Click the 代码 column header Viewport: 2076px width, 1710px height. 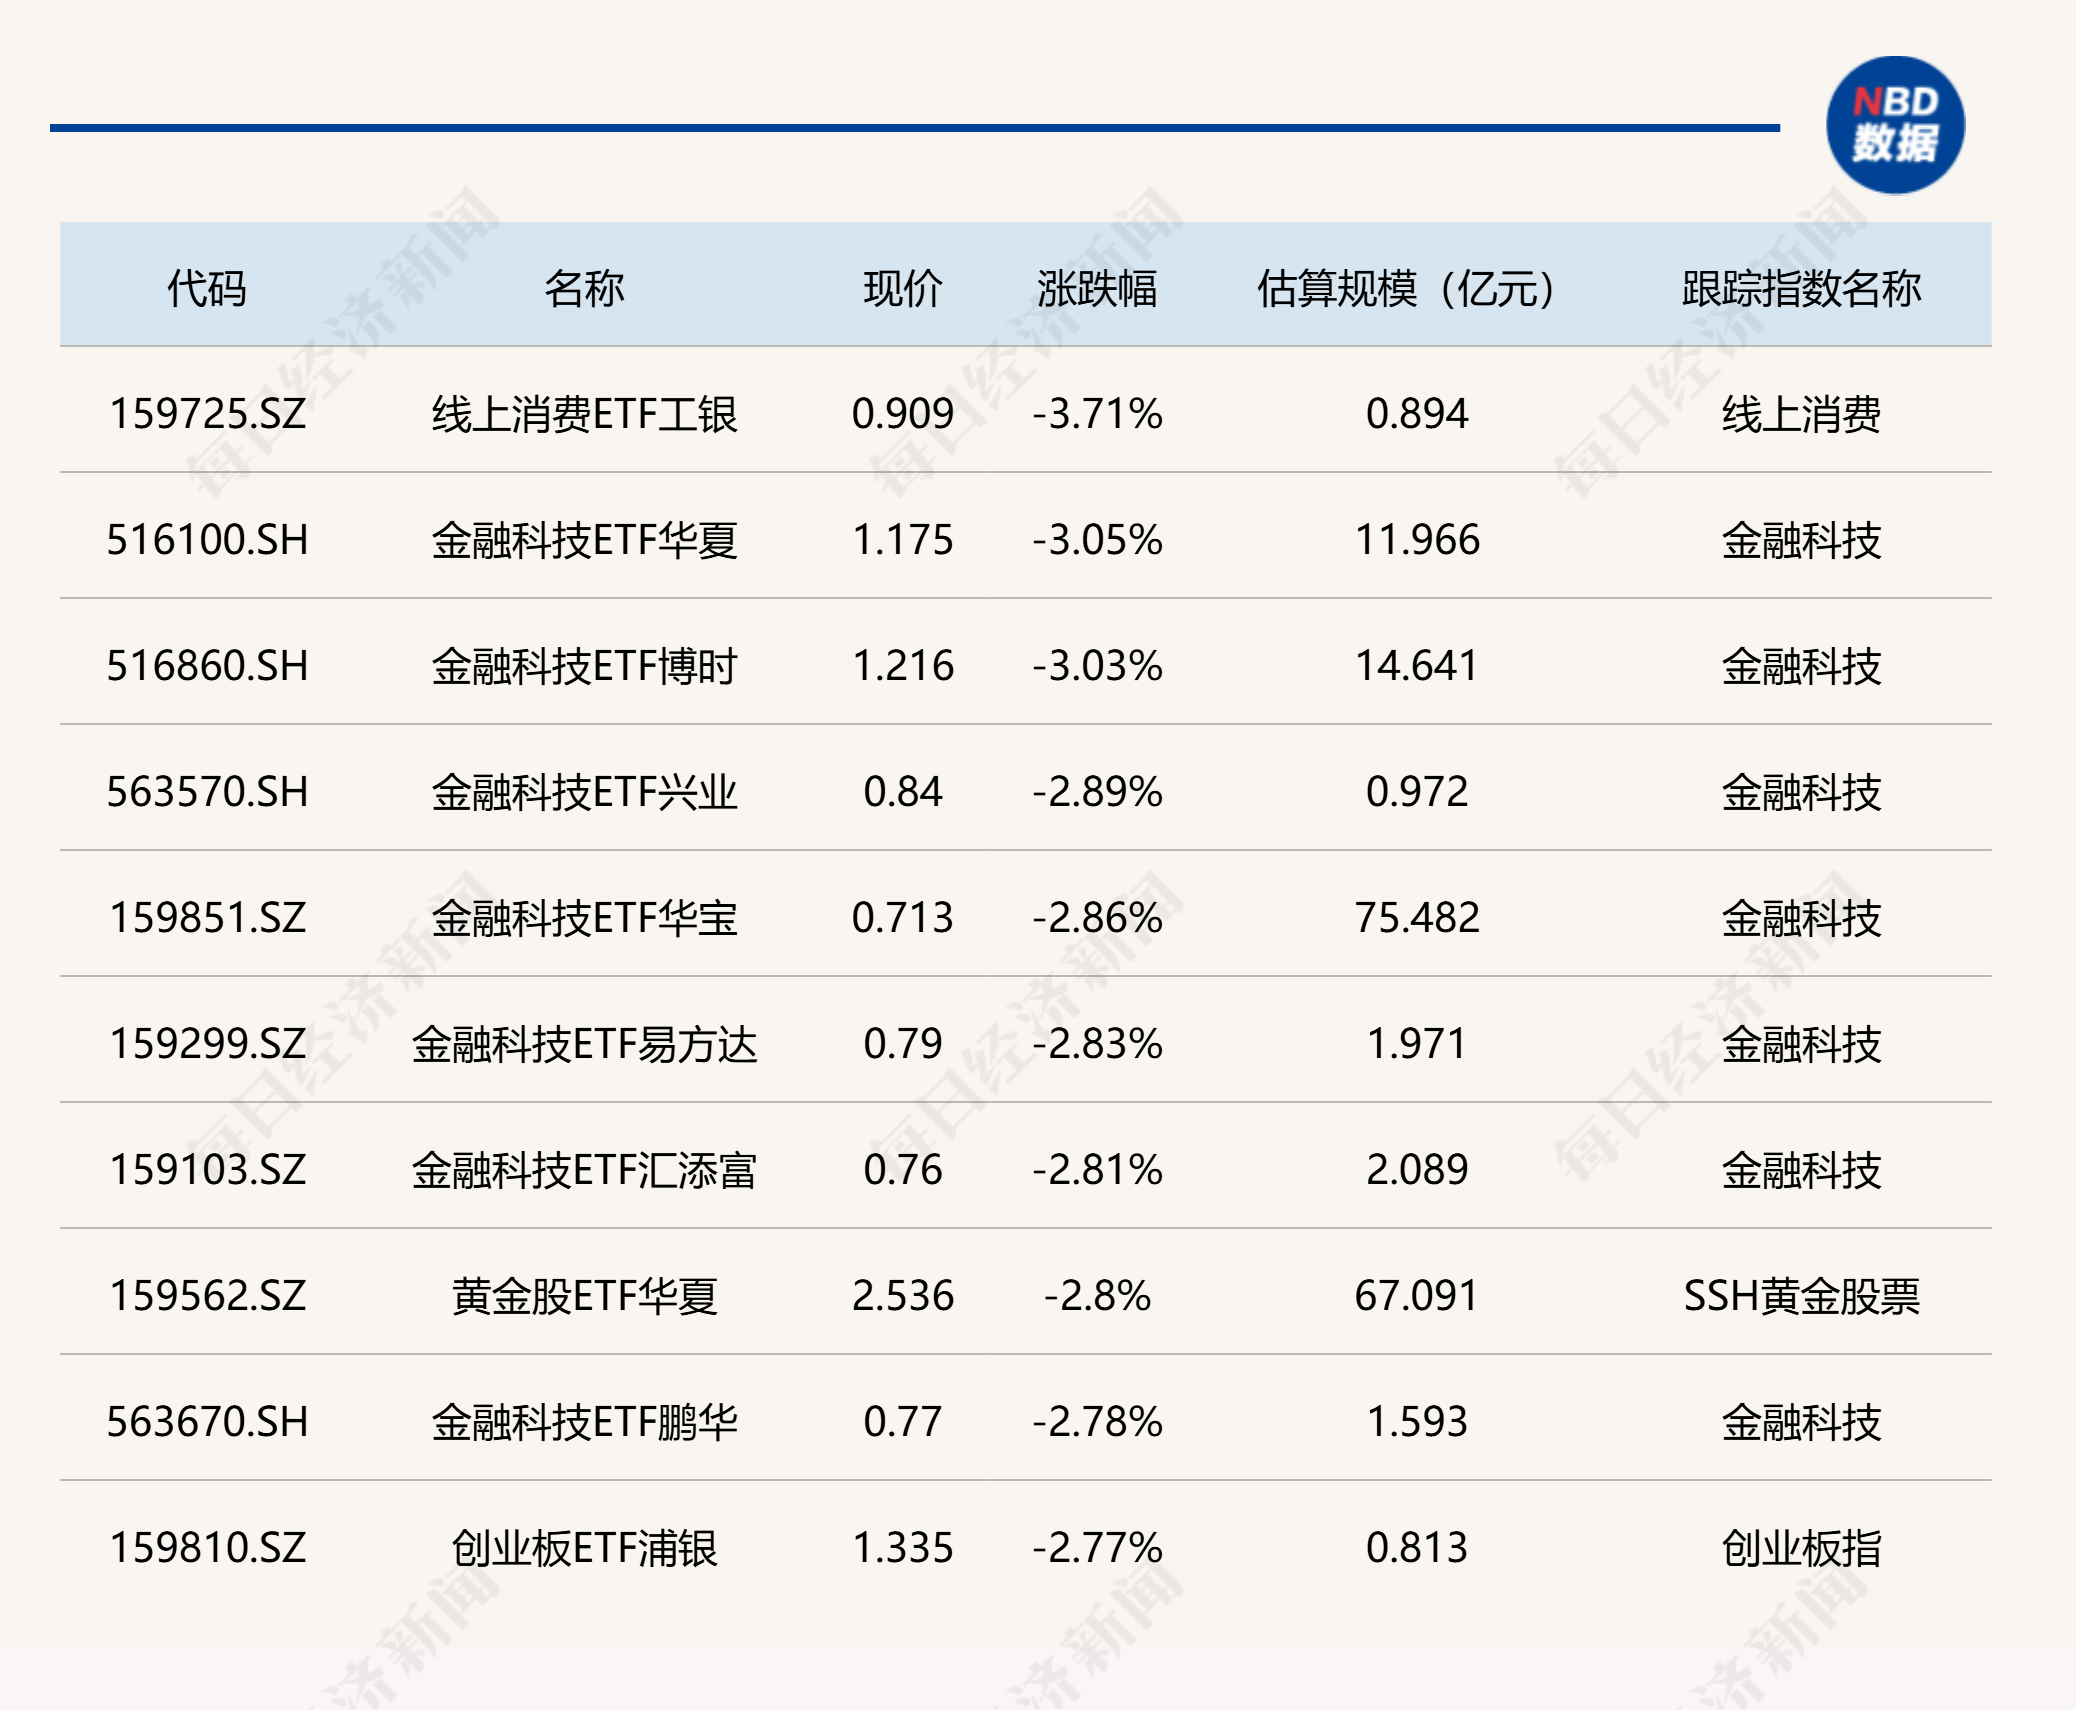pyautogui.click(x=207, y=288)
